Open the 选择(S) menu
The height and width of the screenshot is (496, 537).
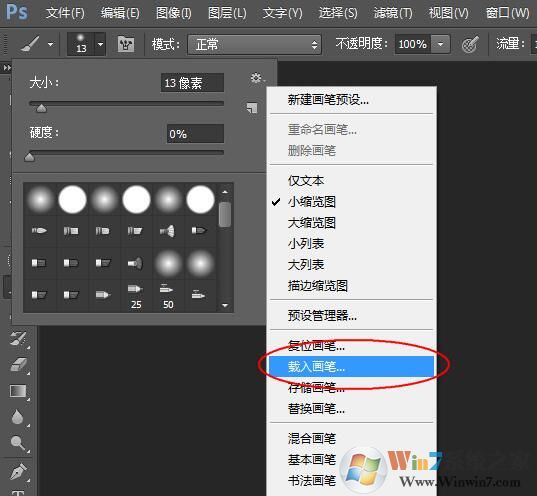[x=338, y=13]
